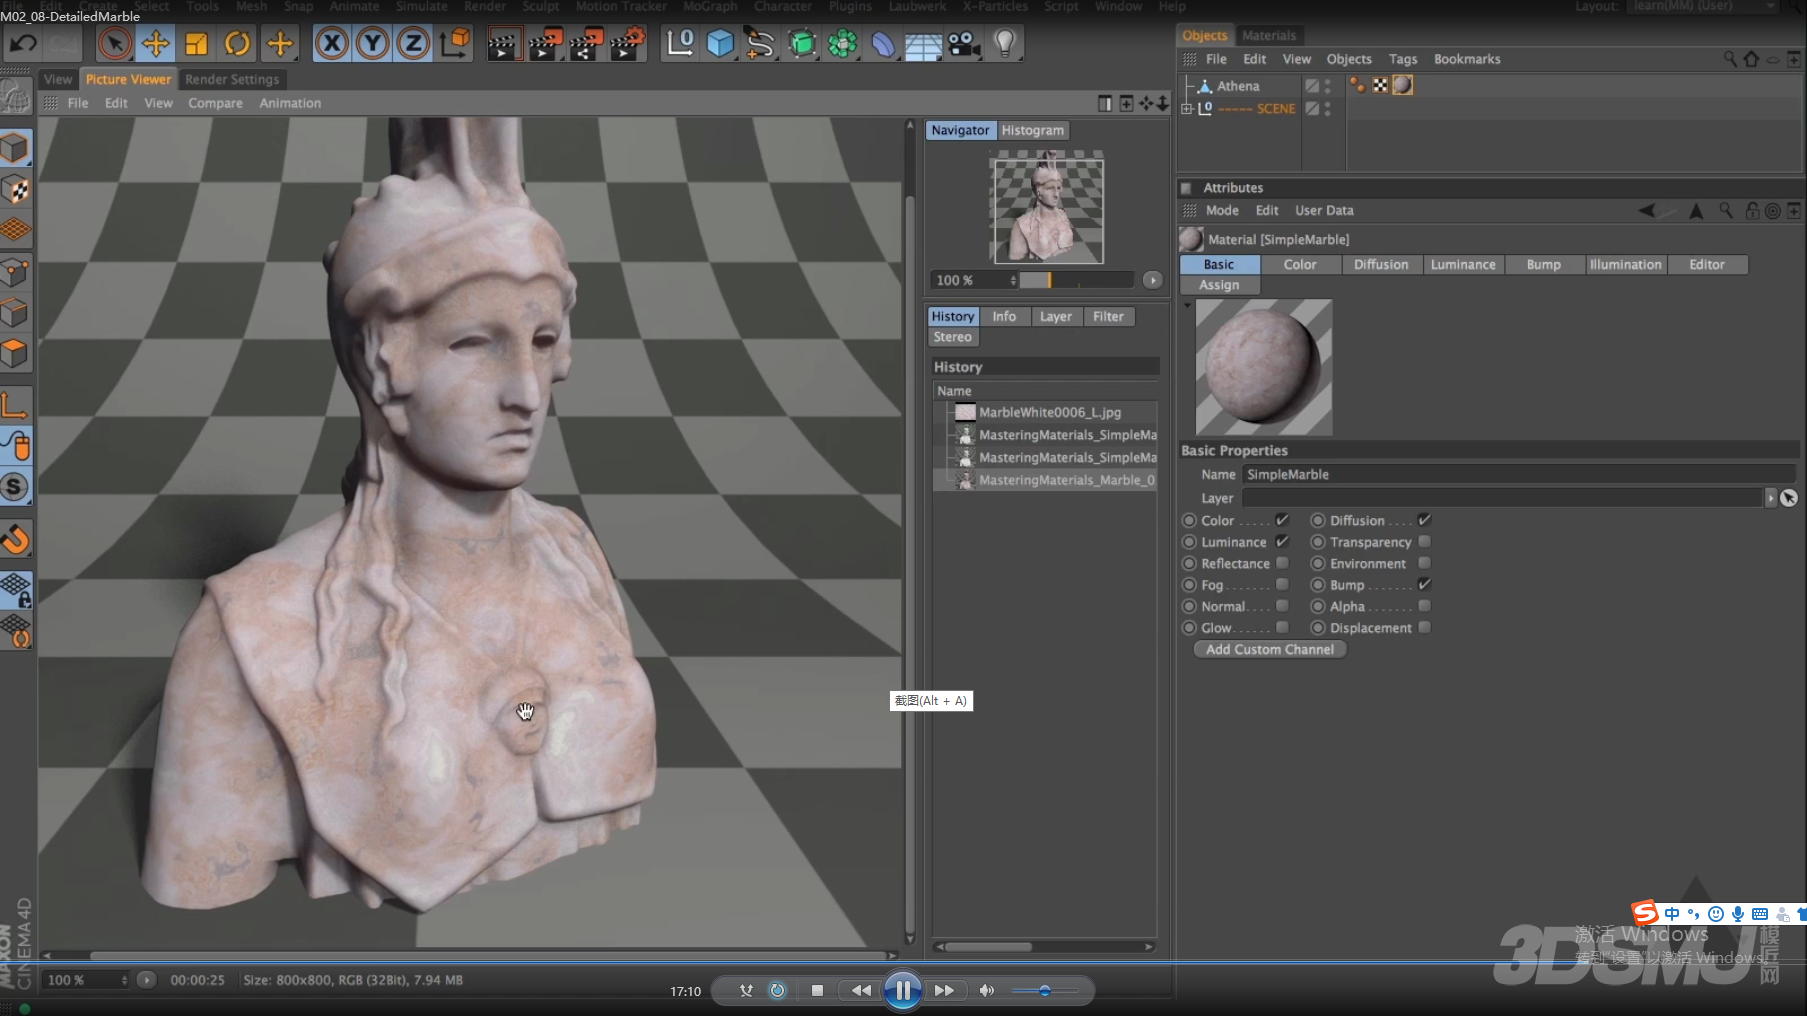Select the Scale tool

[196, 44]
